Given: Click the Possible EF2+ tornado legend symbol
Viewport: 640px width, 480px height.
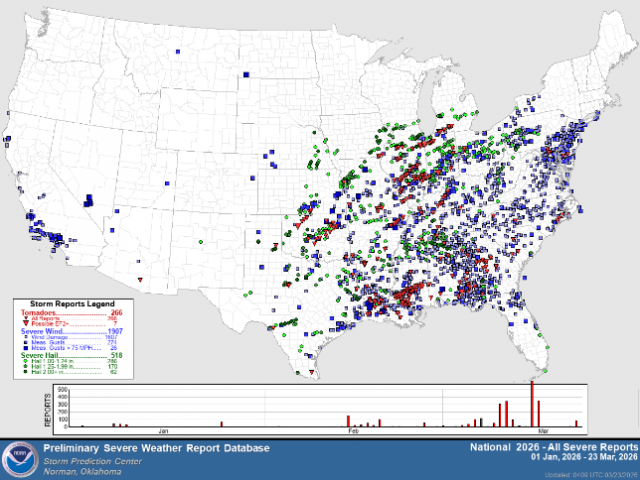Looking at the screenshot, I should (x=24, y=324).
